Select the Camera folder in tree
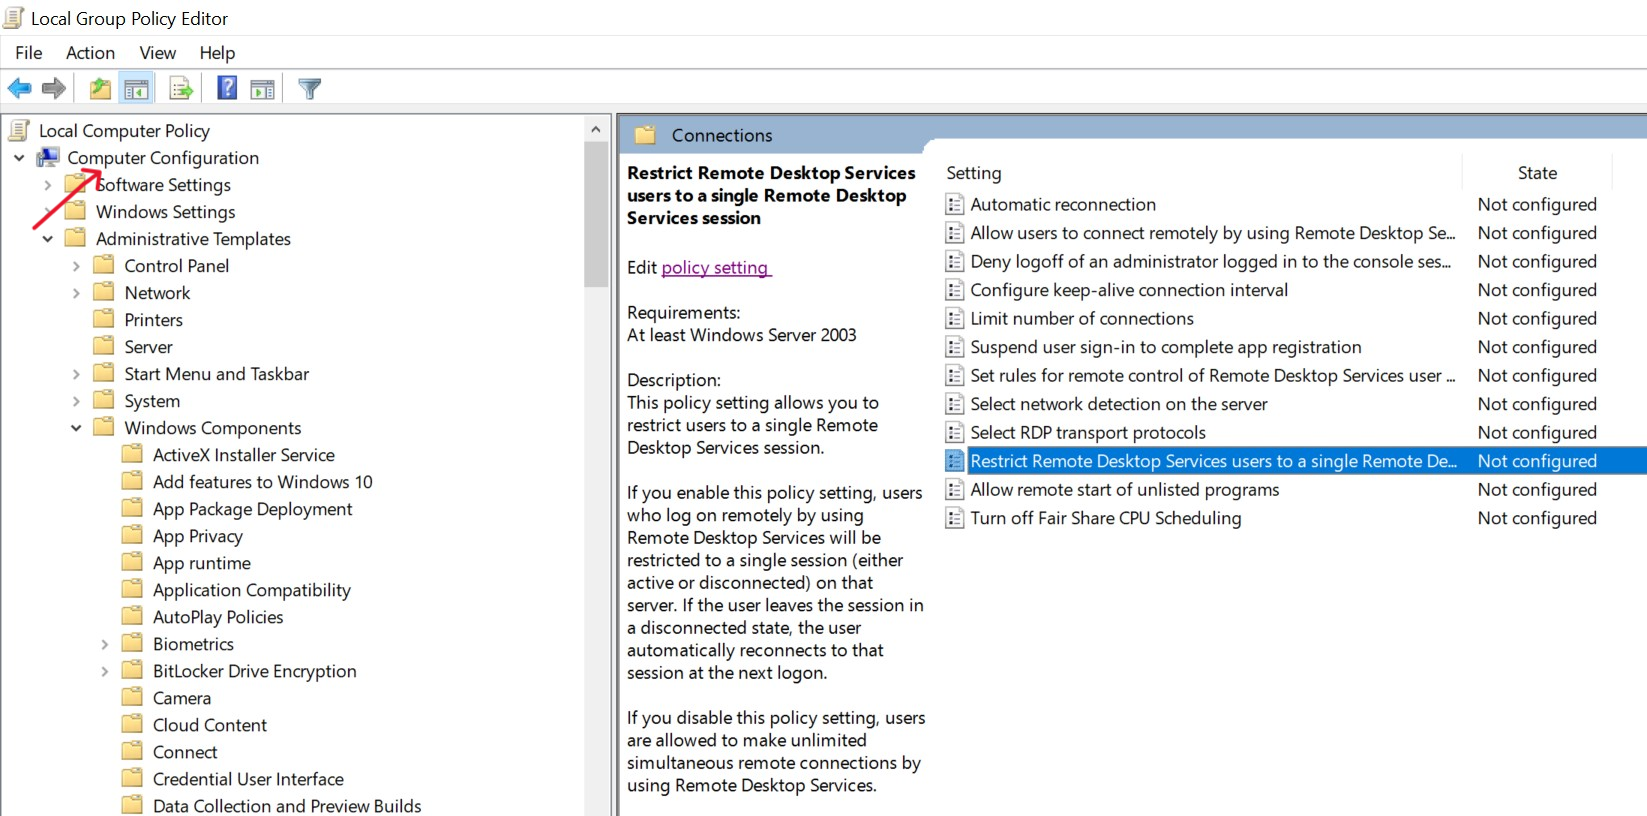The width and height of the screenshot is (1647, 816). [x=182, y=698]
